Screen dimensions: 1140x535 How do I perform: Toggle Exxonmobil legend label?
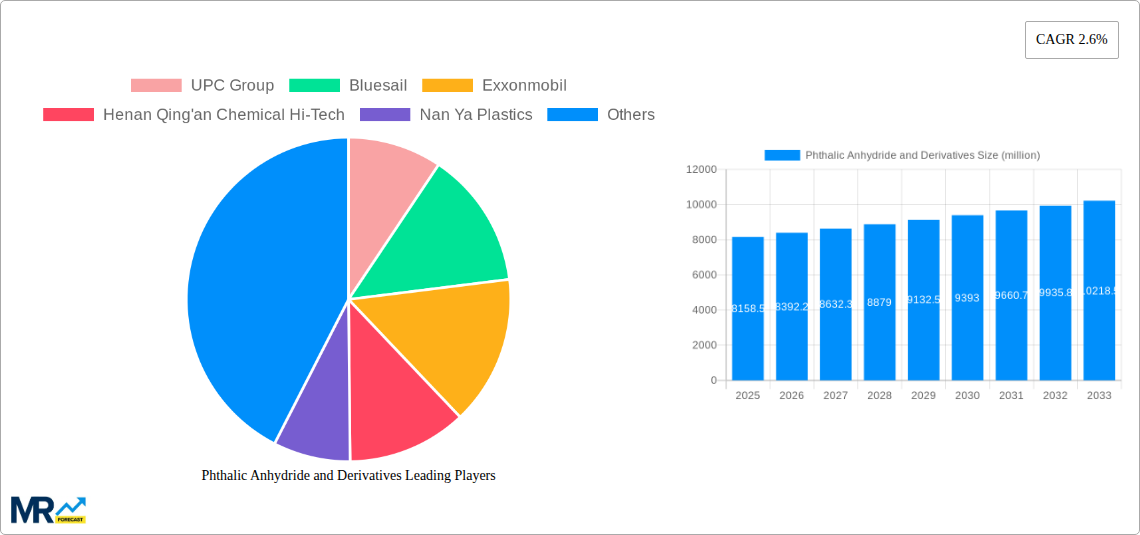[x=524, y=86]
